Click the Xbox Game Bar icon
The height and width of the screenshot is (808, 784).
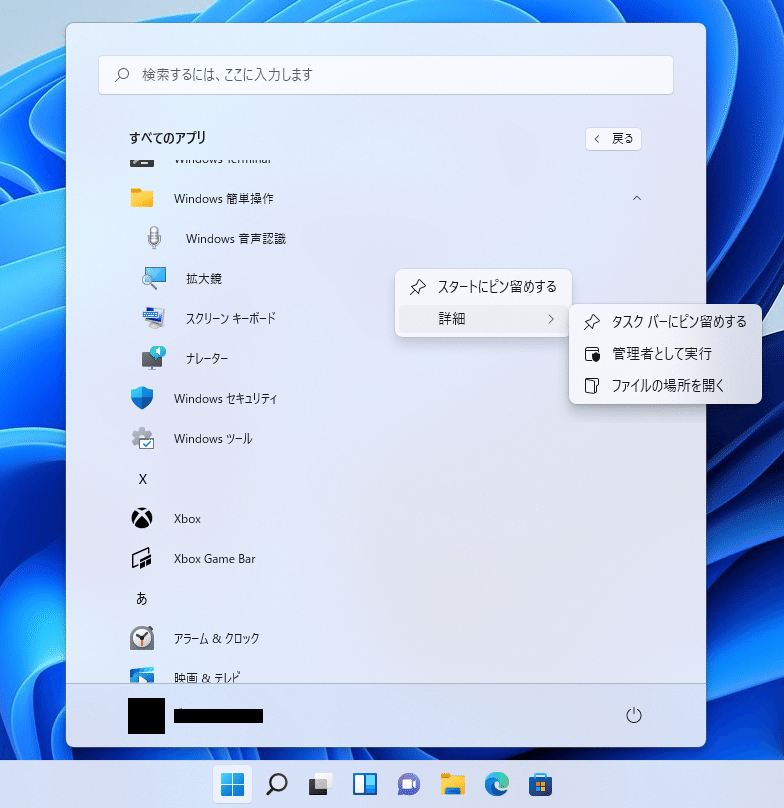coord(142,558)
